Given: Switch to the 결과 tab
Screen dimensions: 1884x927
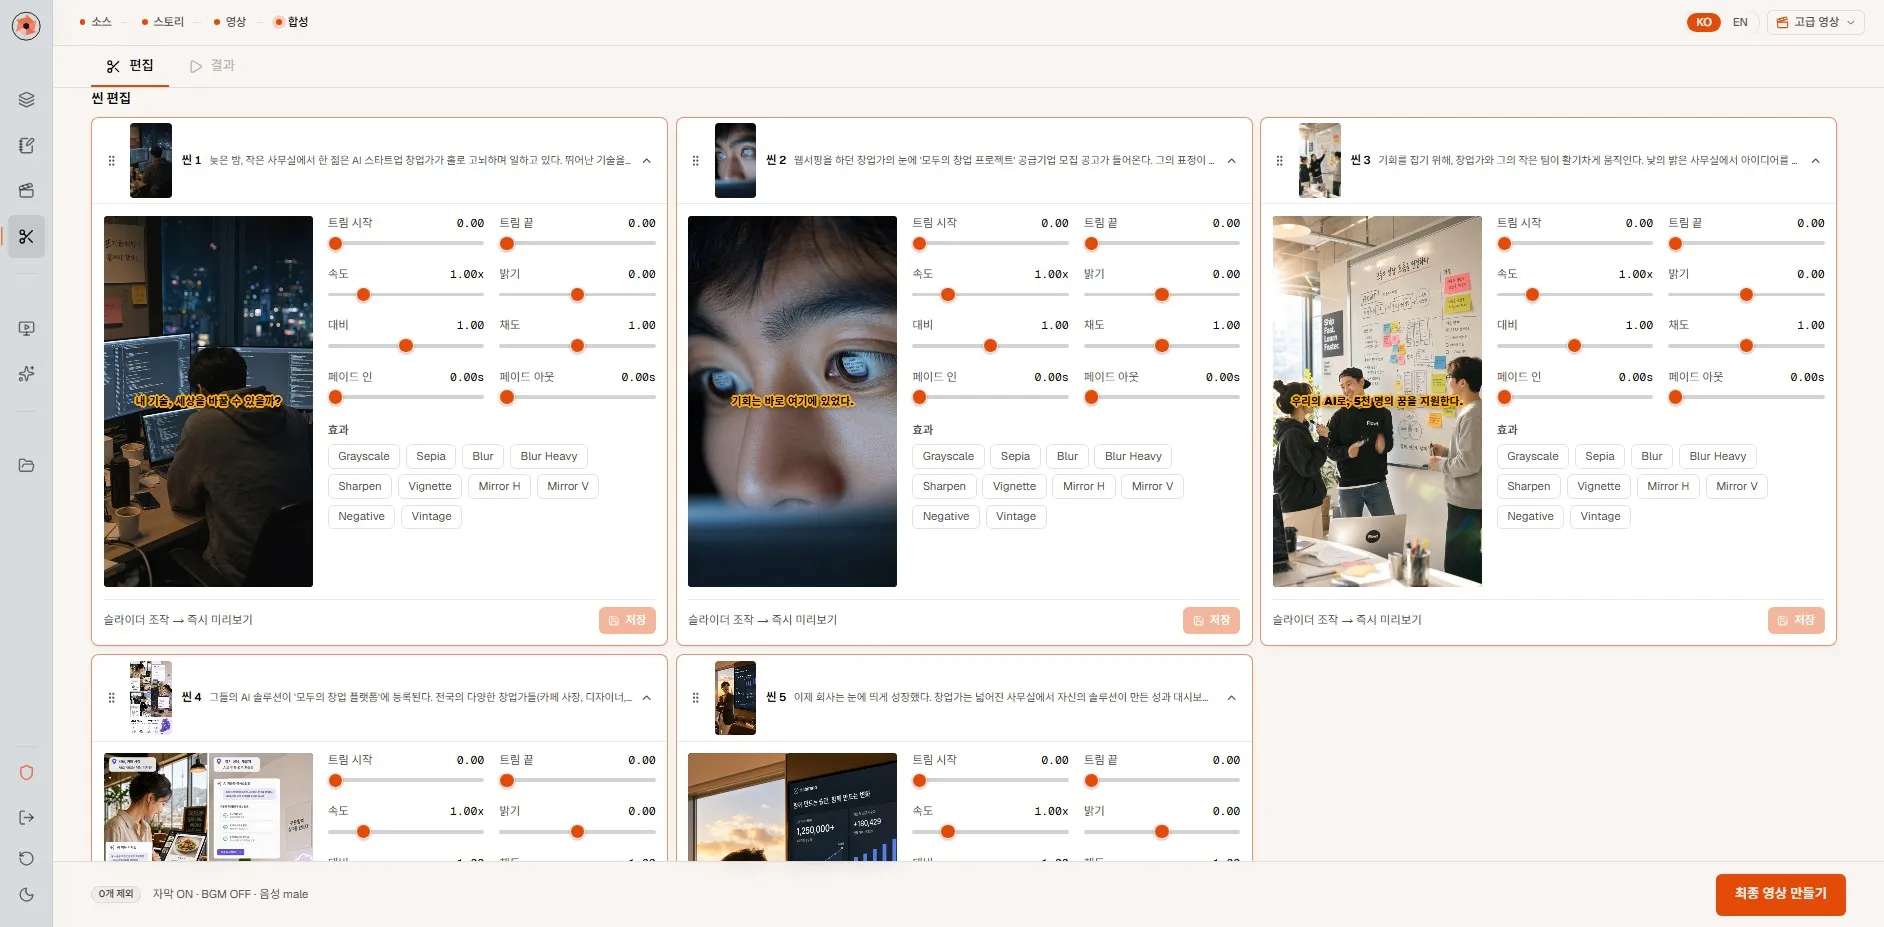Looking at the screenshot, I should pos(212,66).
